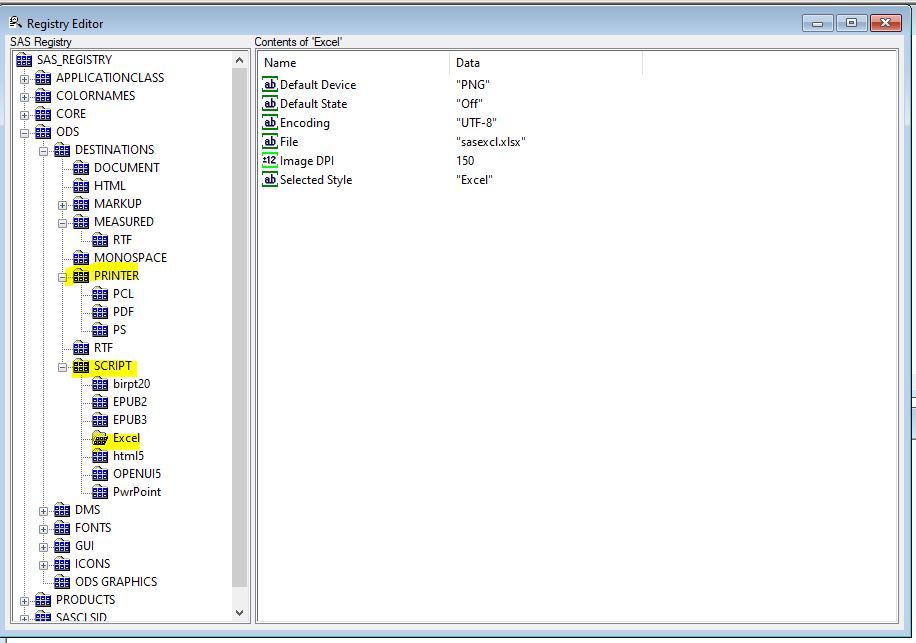Select the Selected Style value entry
The image size is (916, 643).
(316, 180)
